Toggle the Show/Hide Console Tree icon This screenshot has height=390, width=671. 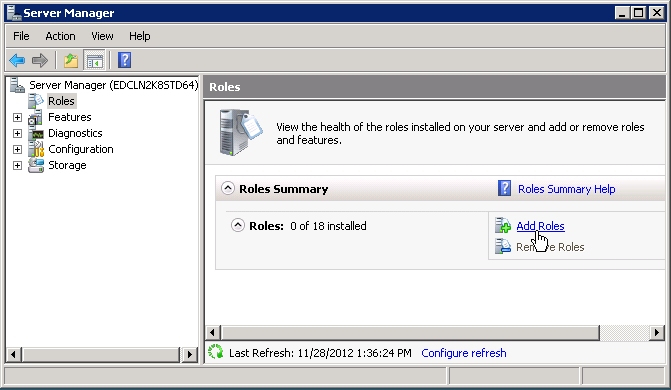pyautogui.click(x=95, y=60)
